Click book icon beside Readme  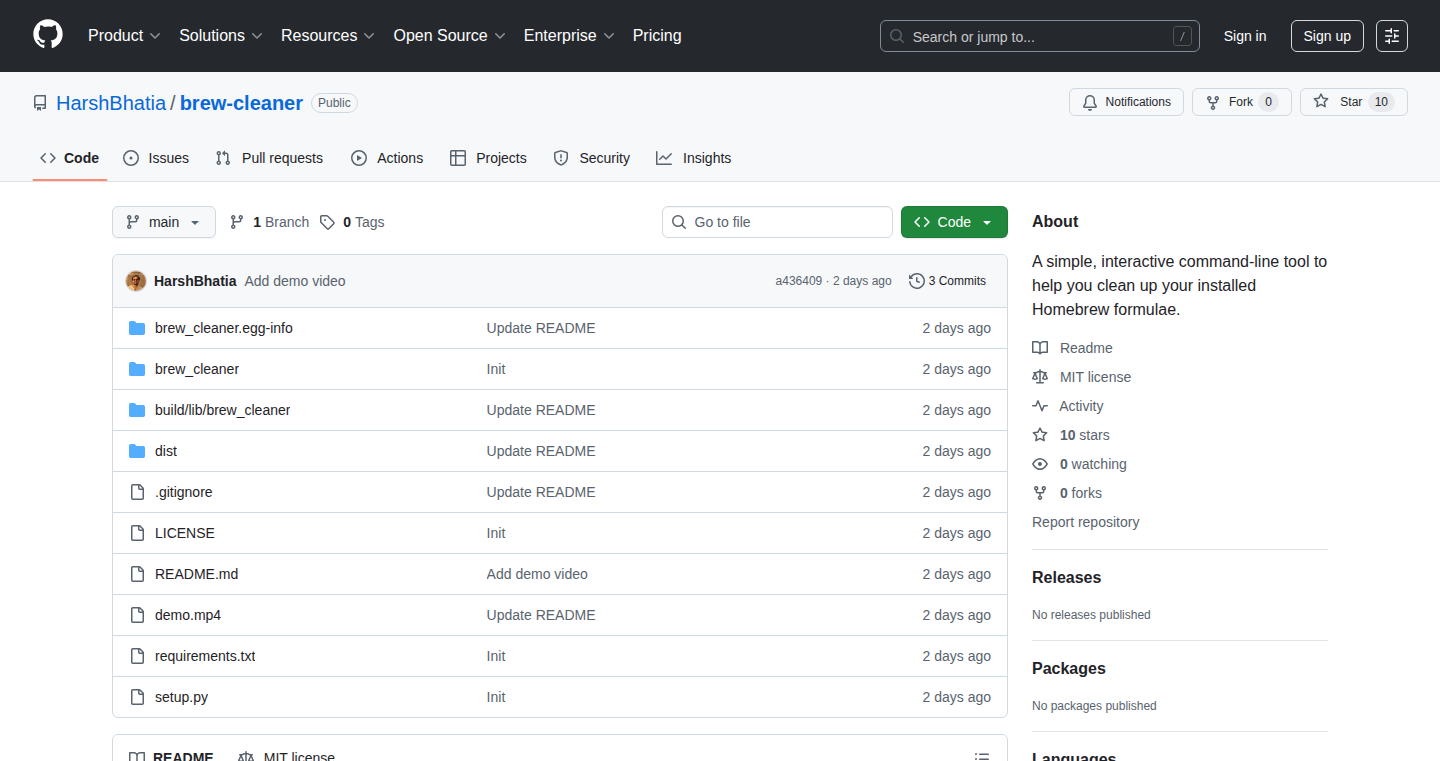tap(1040, 348)
